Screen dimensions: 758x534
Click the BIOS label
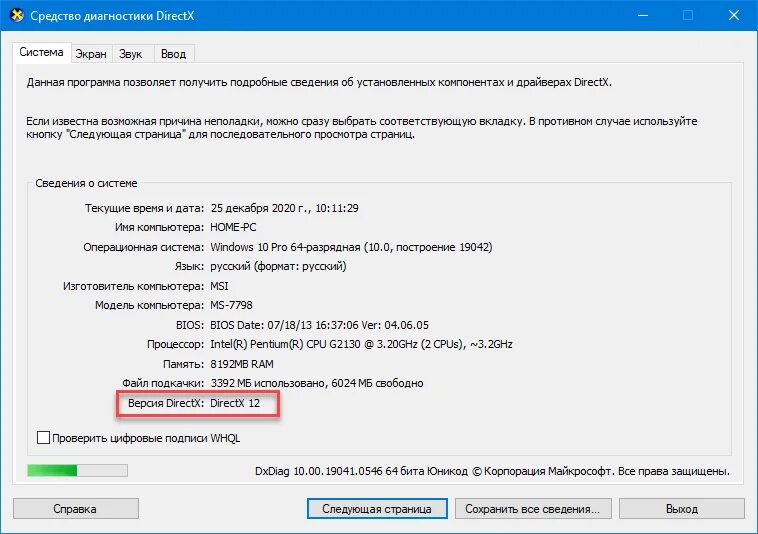pos(190,325)
